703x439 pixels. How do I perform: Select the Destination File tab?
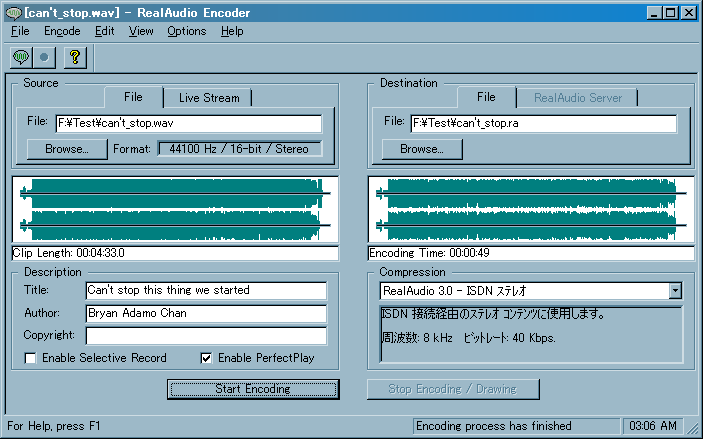[486, 97]
